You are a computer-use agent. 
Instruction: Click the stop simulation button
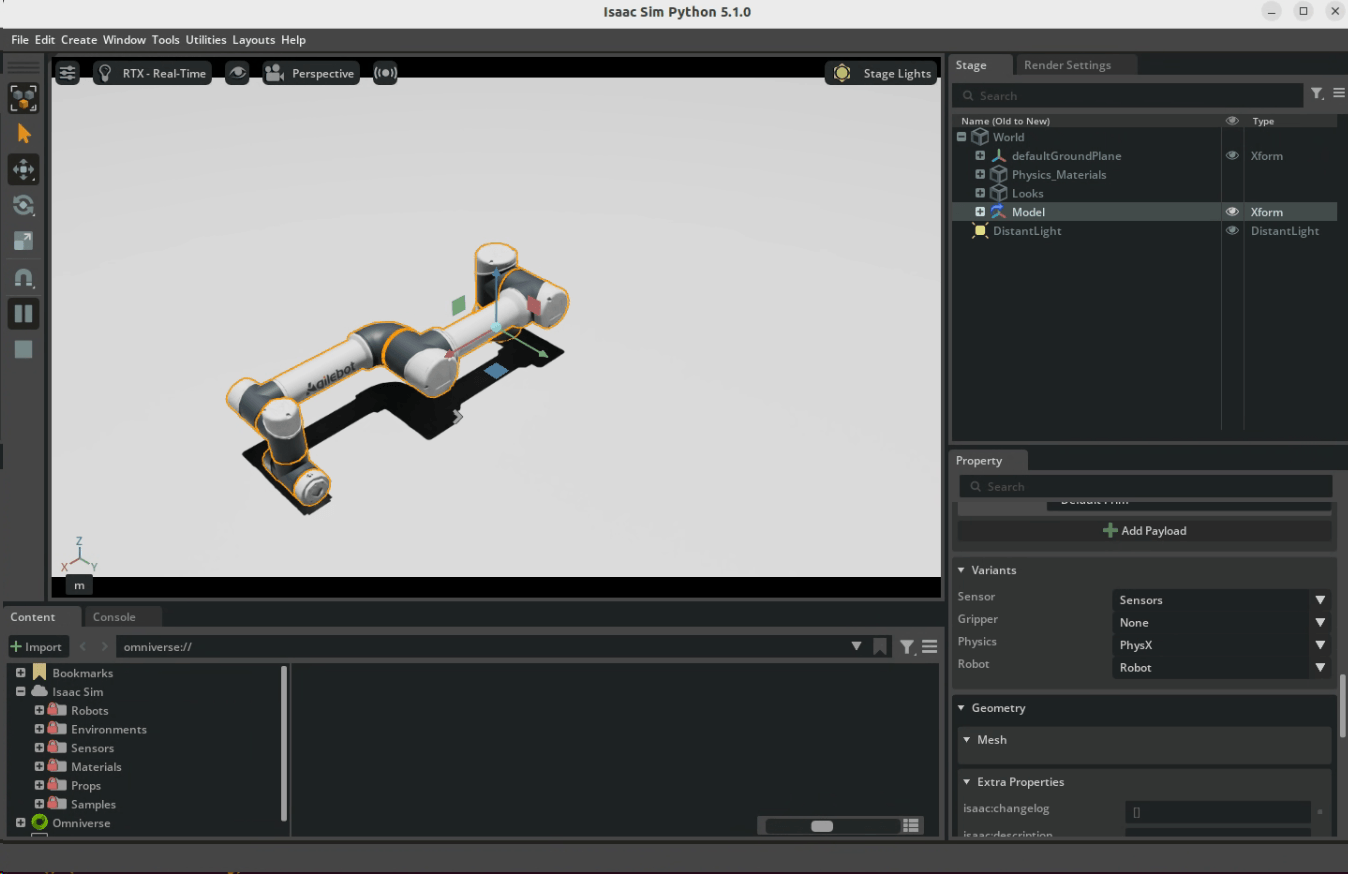(24, 349)
